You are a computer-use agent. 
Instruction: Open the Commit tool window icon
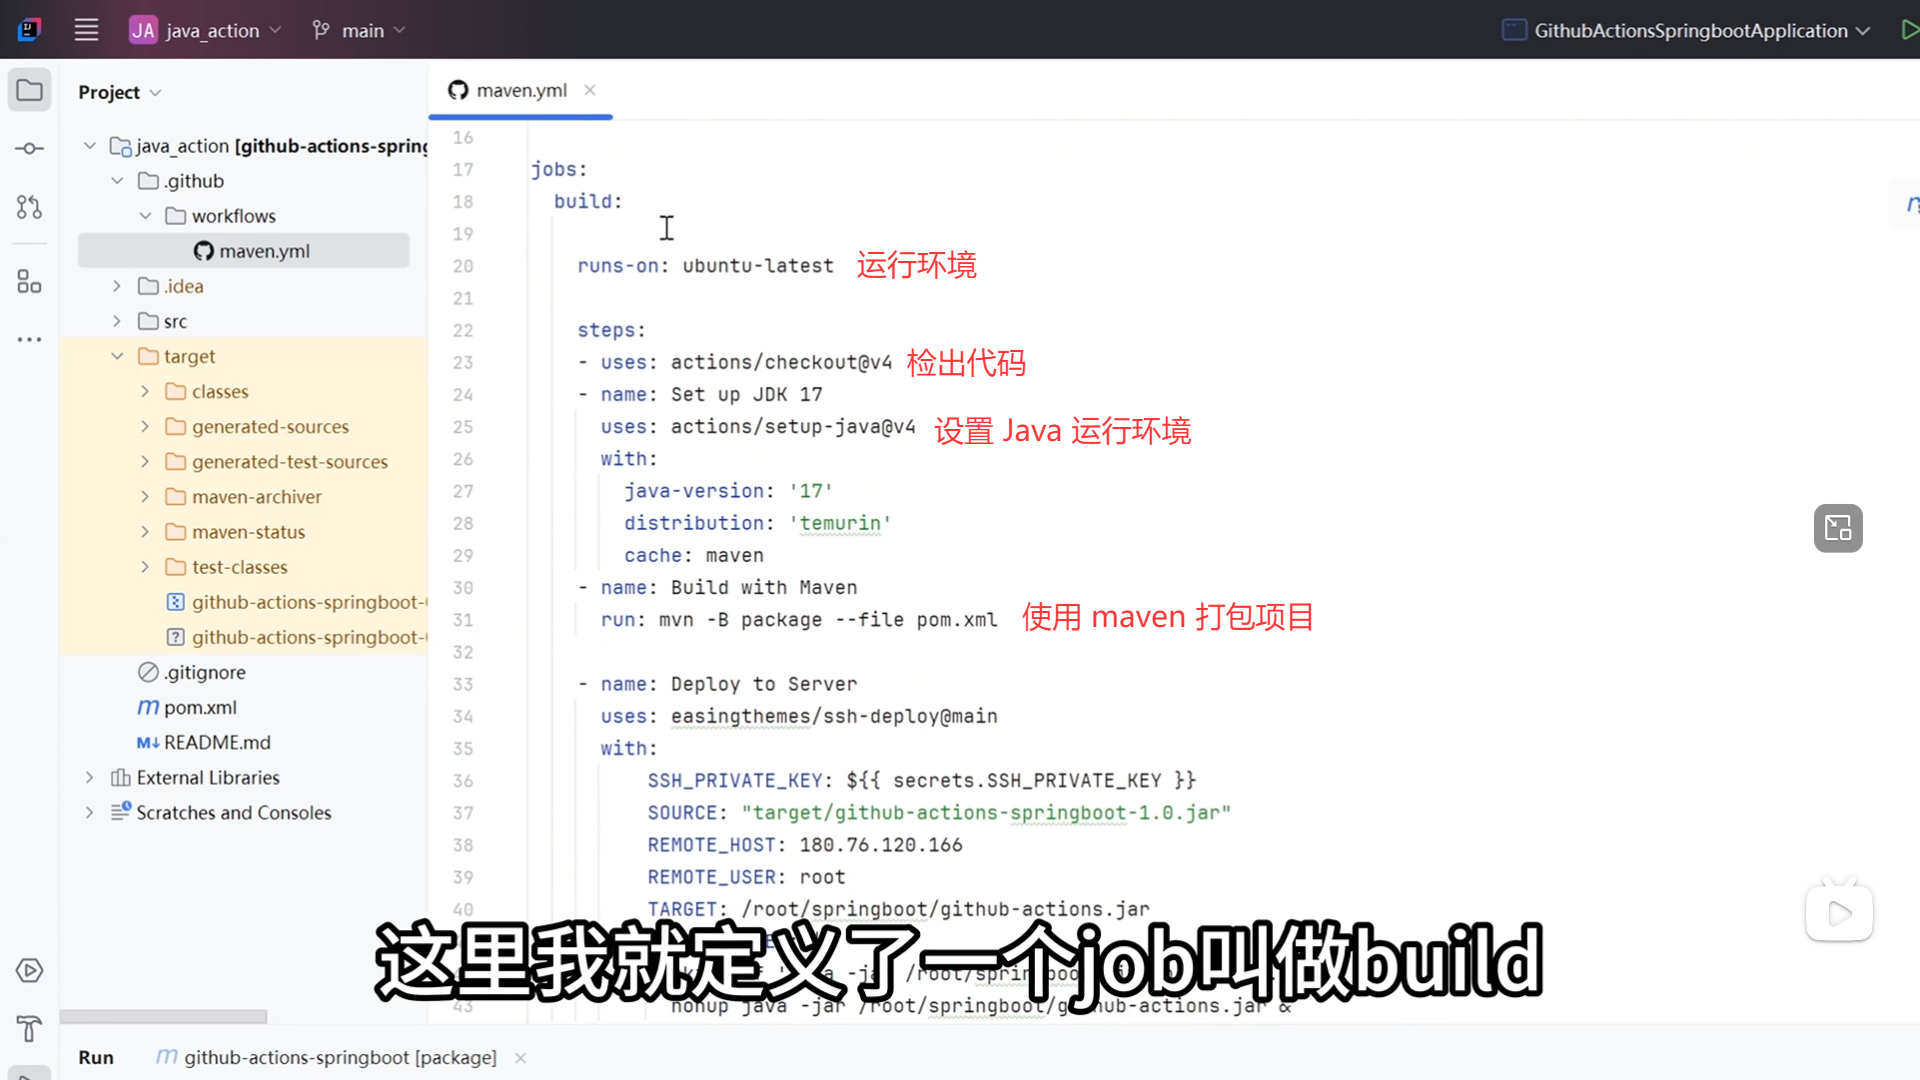pyautogui.click(x=29, y=149)
